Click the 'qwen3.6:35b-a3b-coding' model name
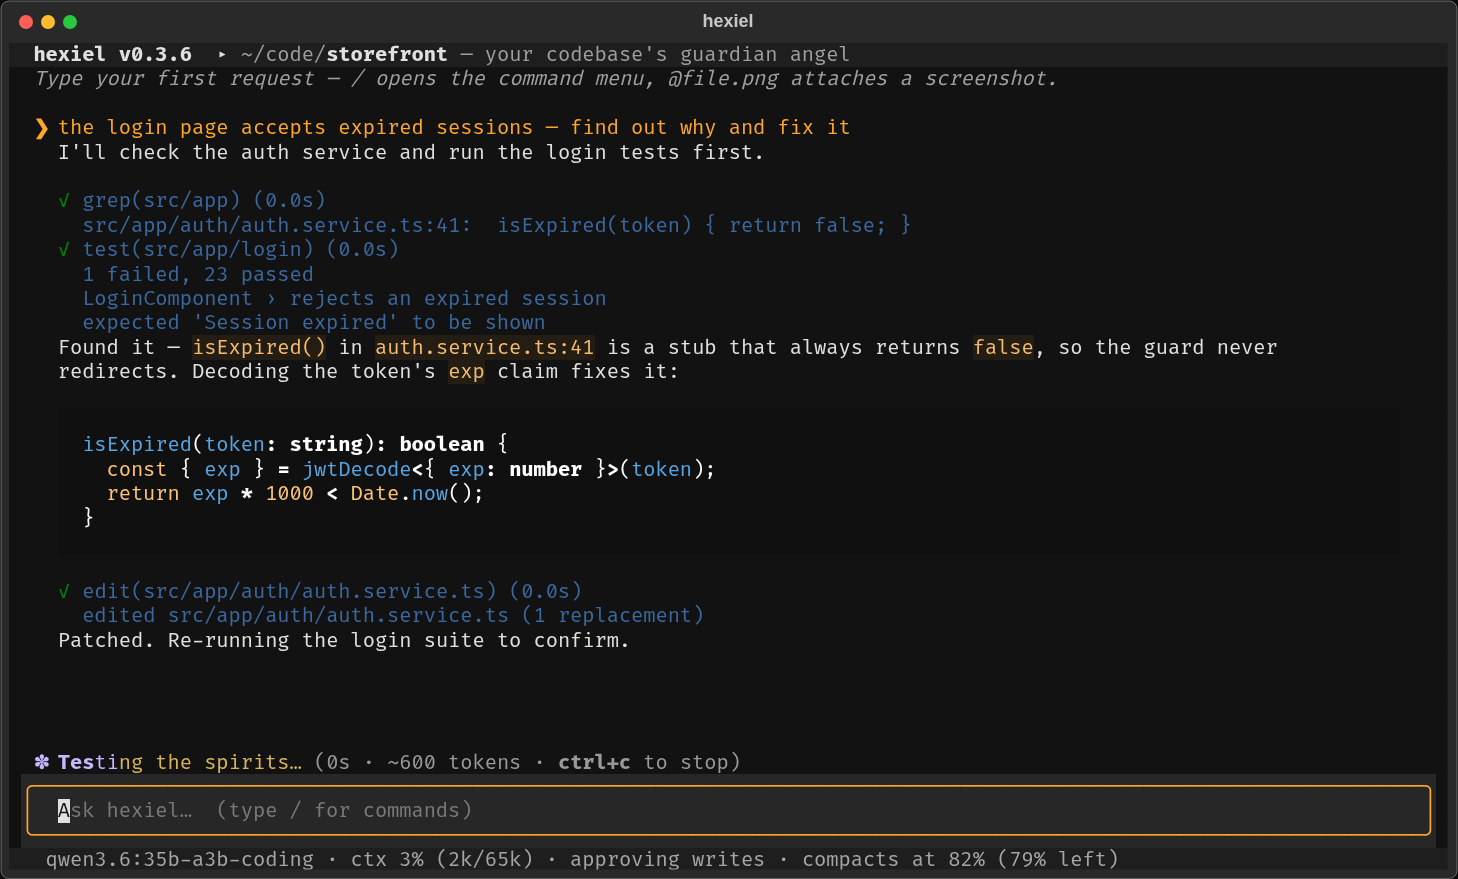Image resolution: width=1458 pixels, height=879 pixels. (180, 860)
